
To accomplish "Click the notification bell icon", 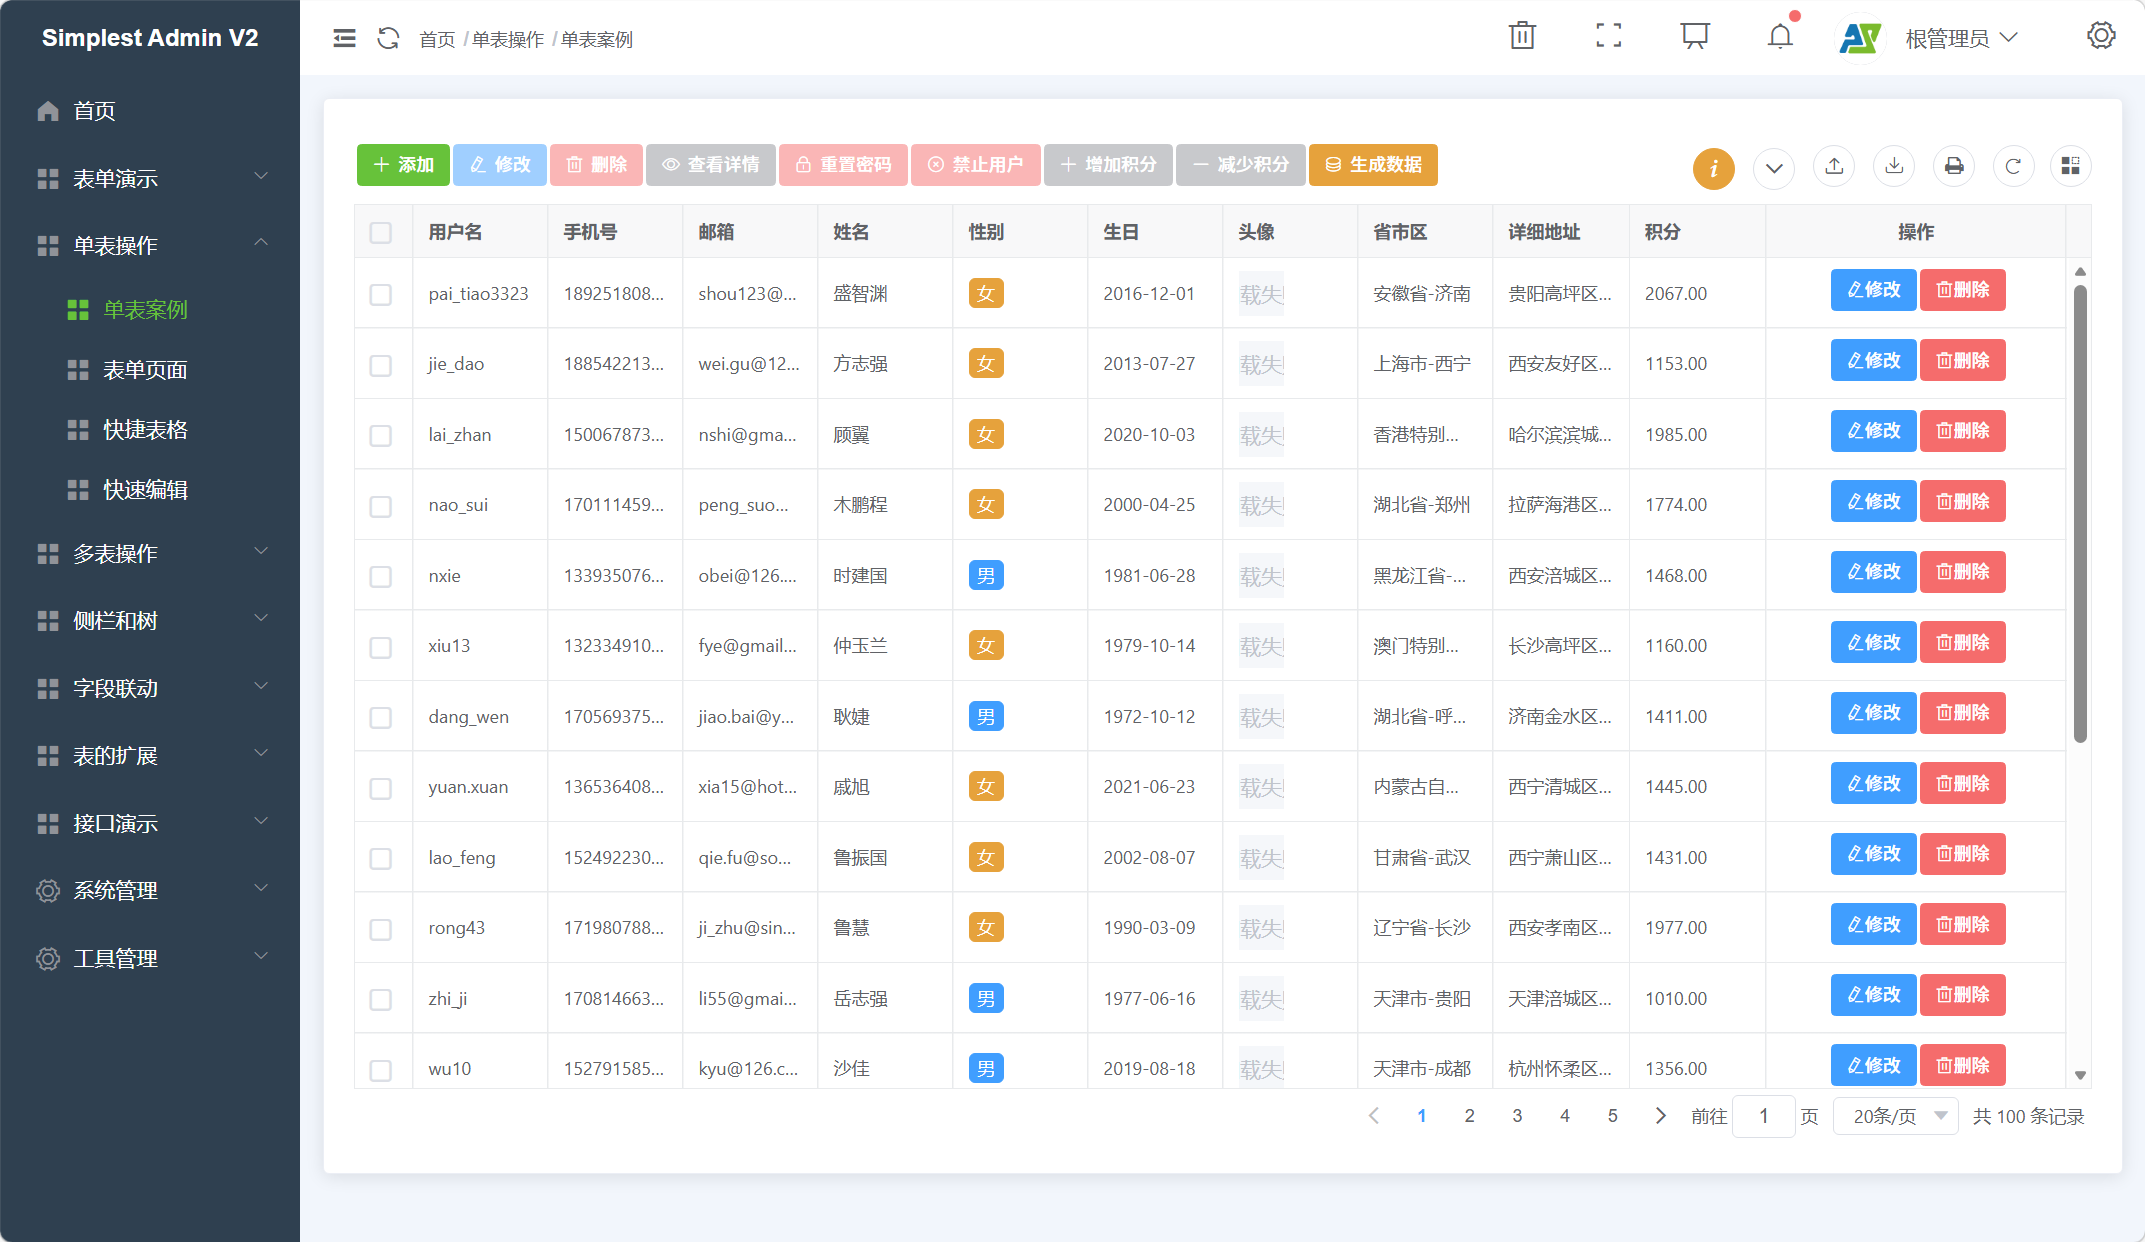I will click(1780, 35).
